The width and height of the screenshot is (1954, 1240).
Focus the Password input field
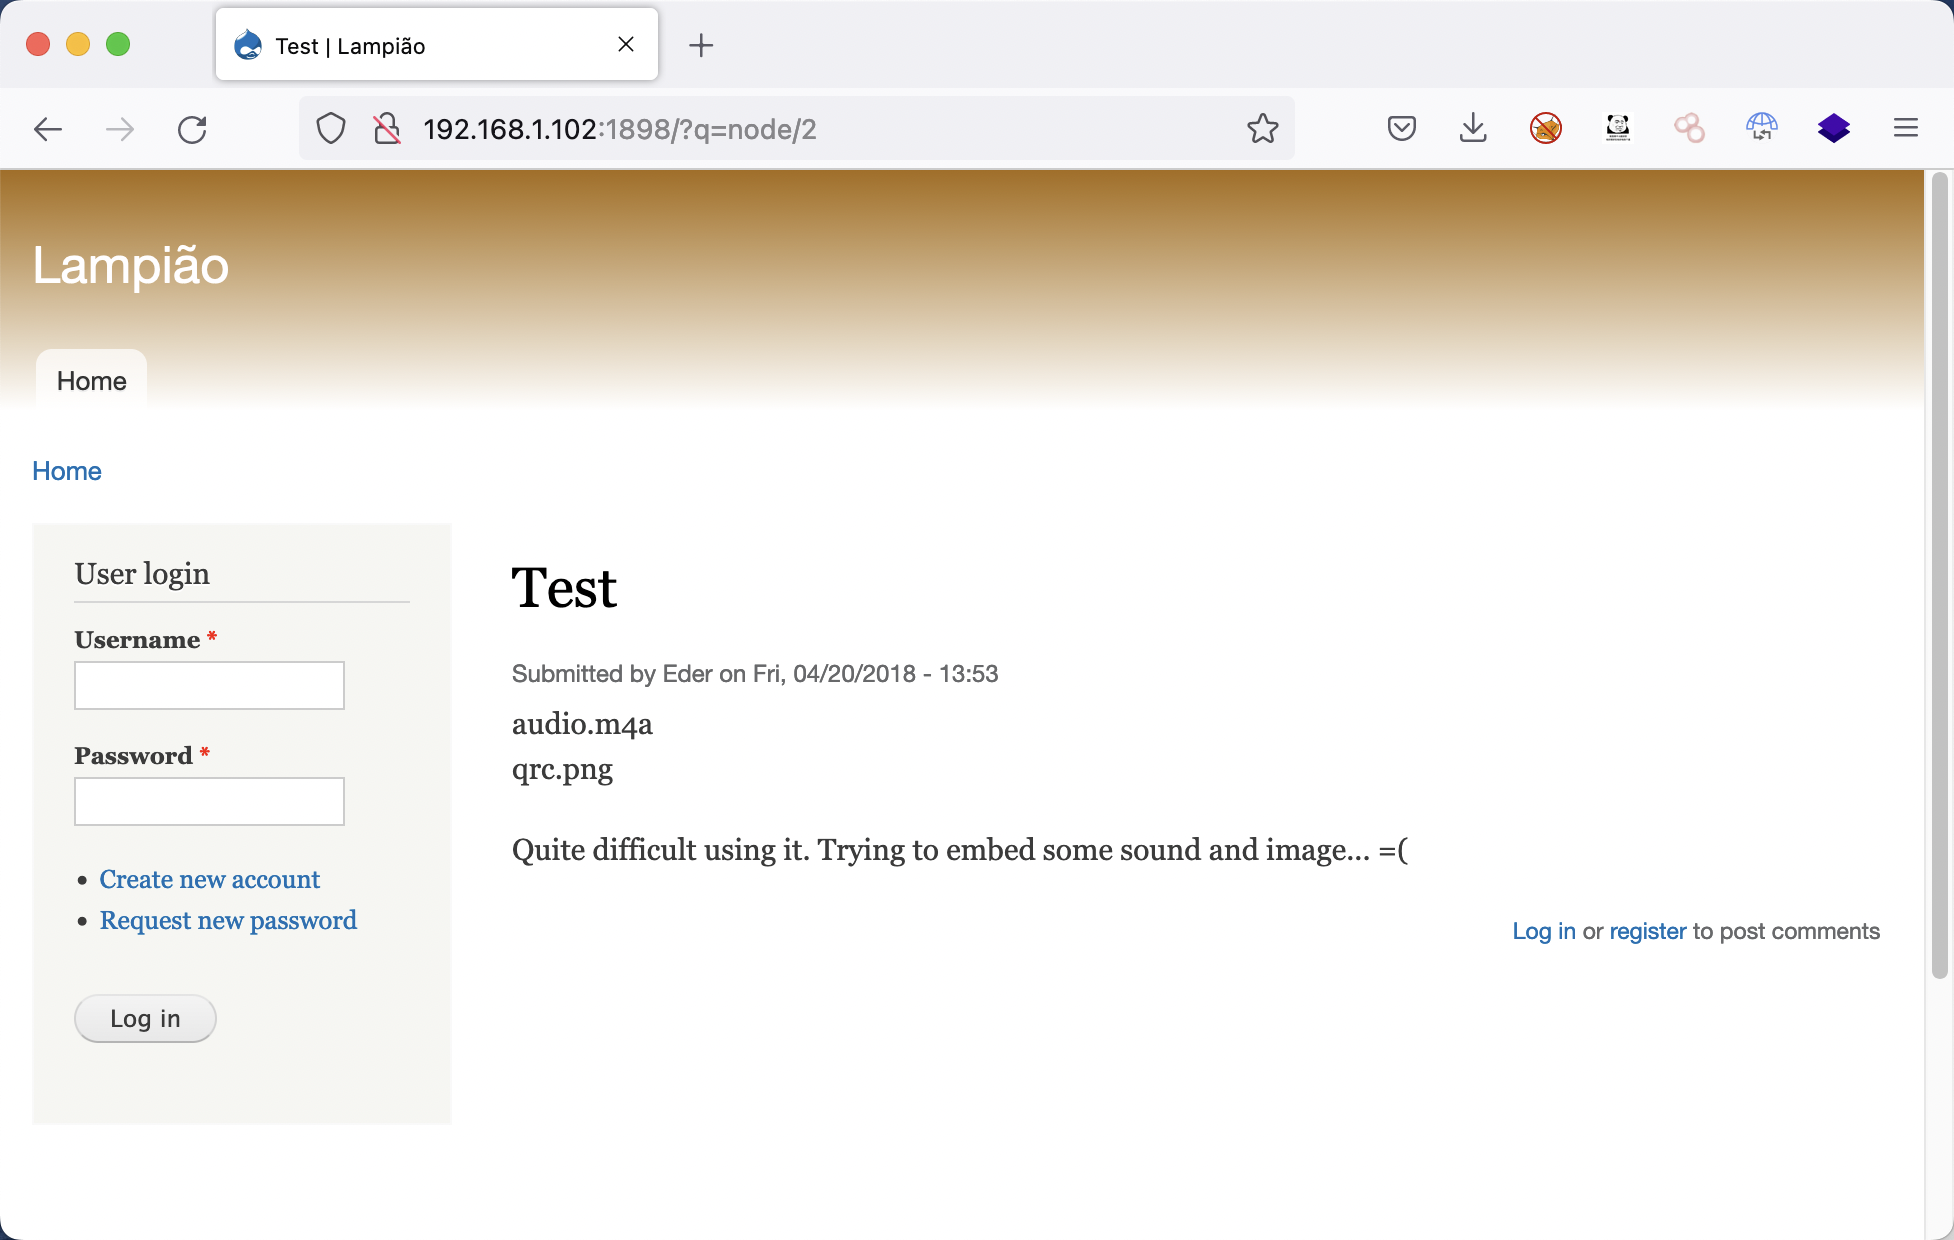209,802
